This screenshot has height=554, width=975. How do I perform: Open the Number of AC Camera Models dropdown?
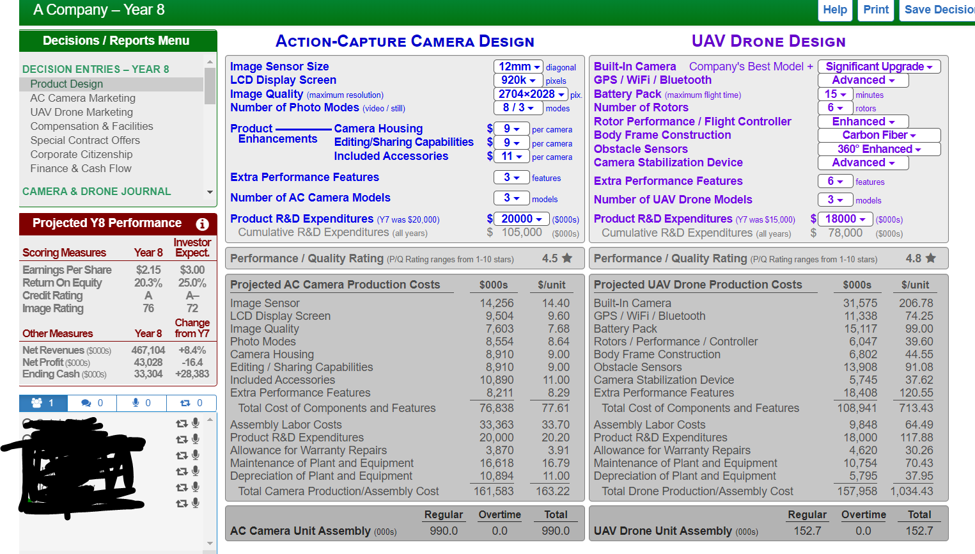[511, 198]
